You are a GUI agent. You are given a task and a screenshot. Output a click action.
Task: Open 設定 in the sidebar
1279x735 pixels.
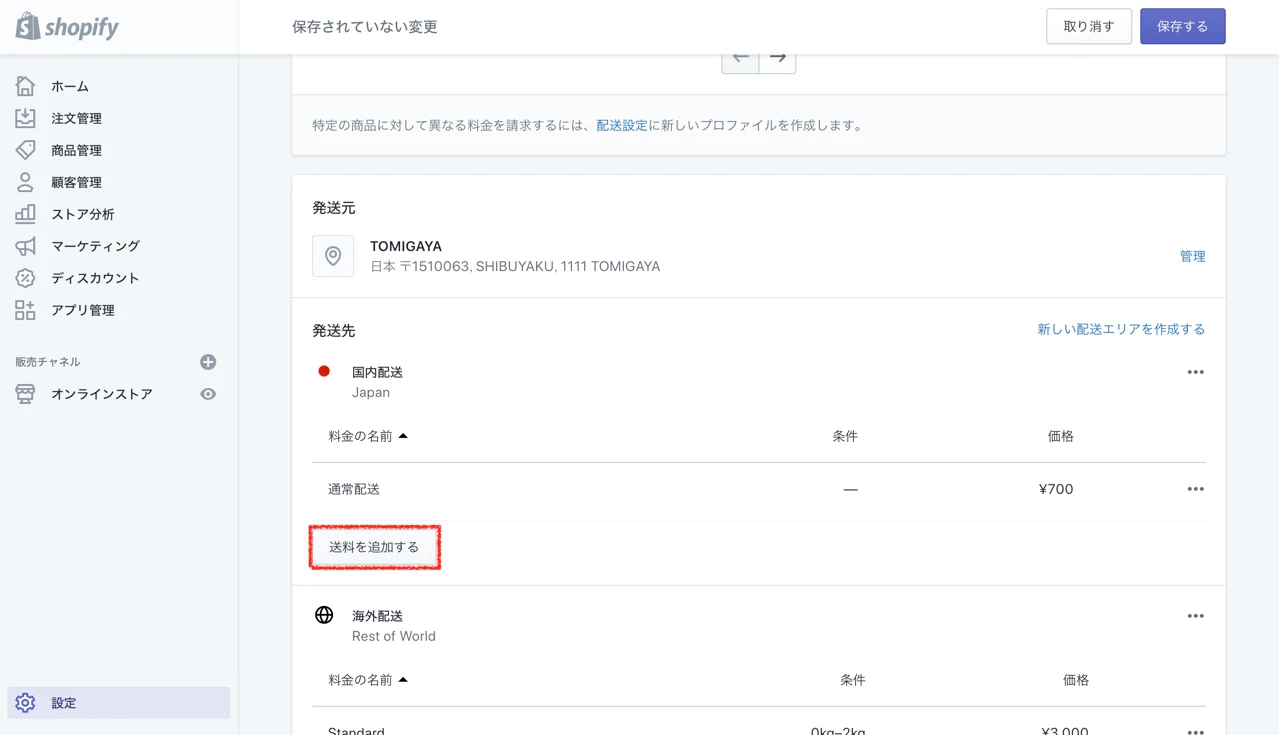point(64,703)
